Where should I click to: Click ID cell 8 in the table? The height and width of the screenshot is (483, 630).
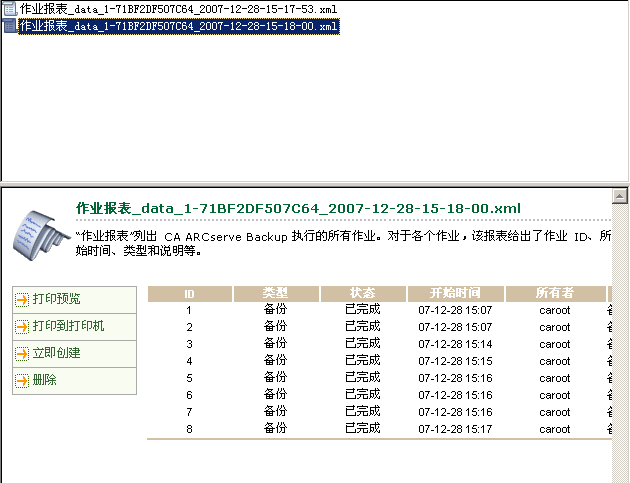[189, 429]
